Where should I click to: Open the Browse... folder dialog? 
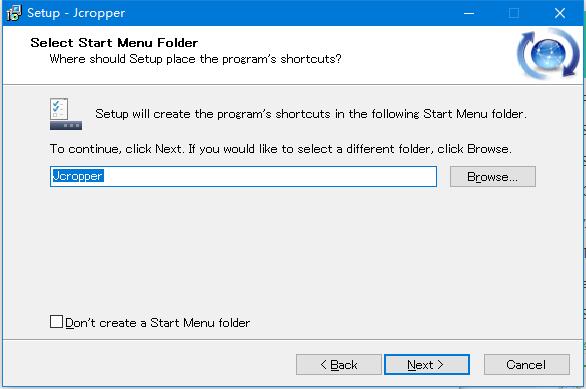click(493, 176)
